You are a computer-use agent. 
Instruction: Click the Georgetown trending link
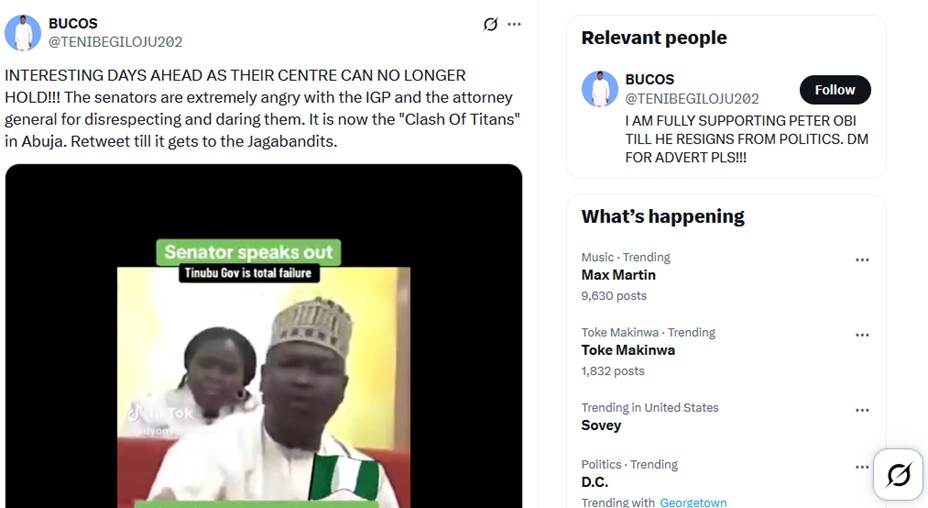[693, 502]
